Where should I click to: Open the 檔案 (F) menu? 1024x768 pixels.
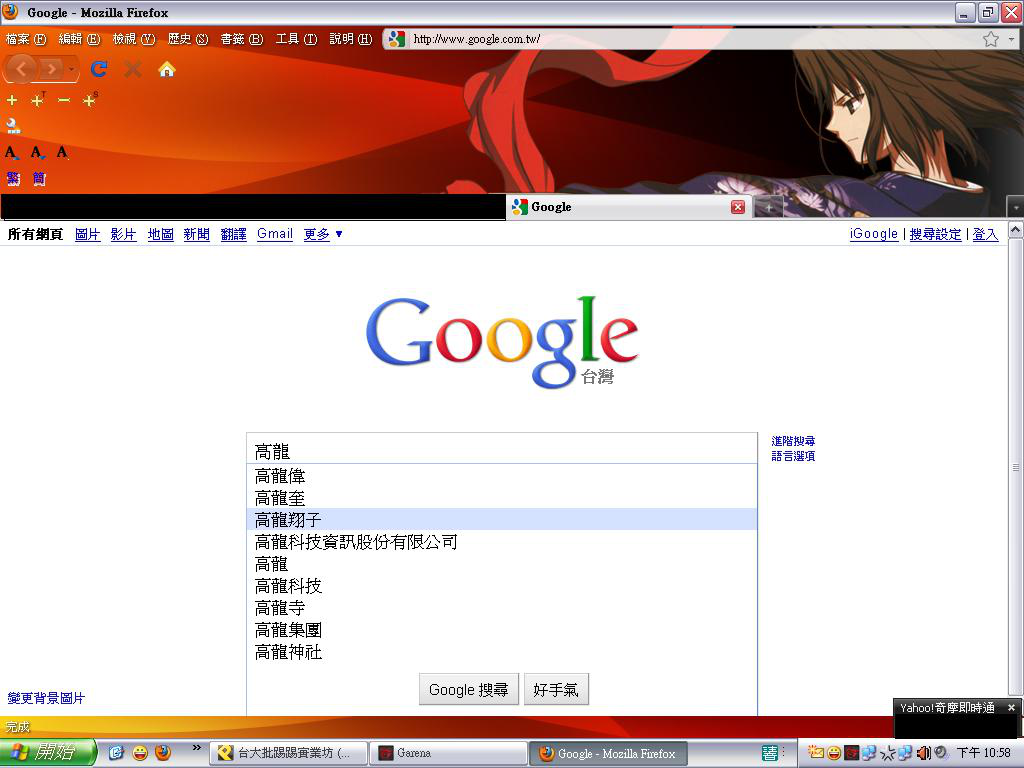[x=26, y=39]
